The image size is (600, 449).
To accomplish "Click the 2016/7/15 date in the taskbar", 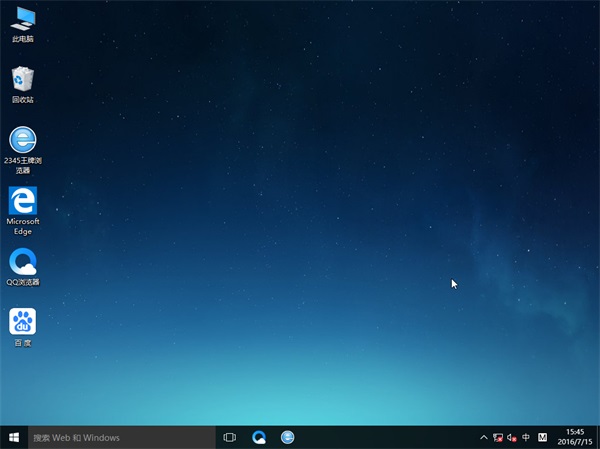I will (x=575, y=442).
